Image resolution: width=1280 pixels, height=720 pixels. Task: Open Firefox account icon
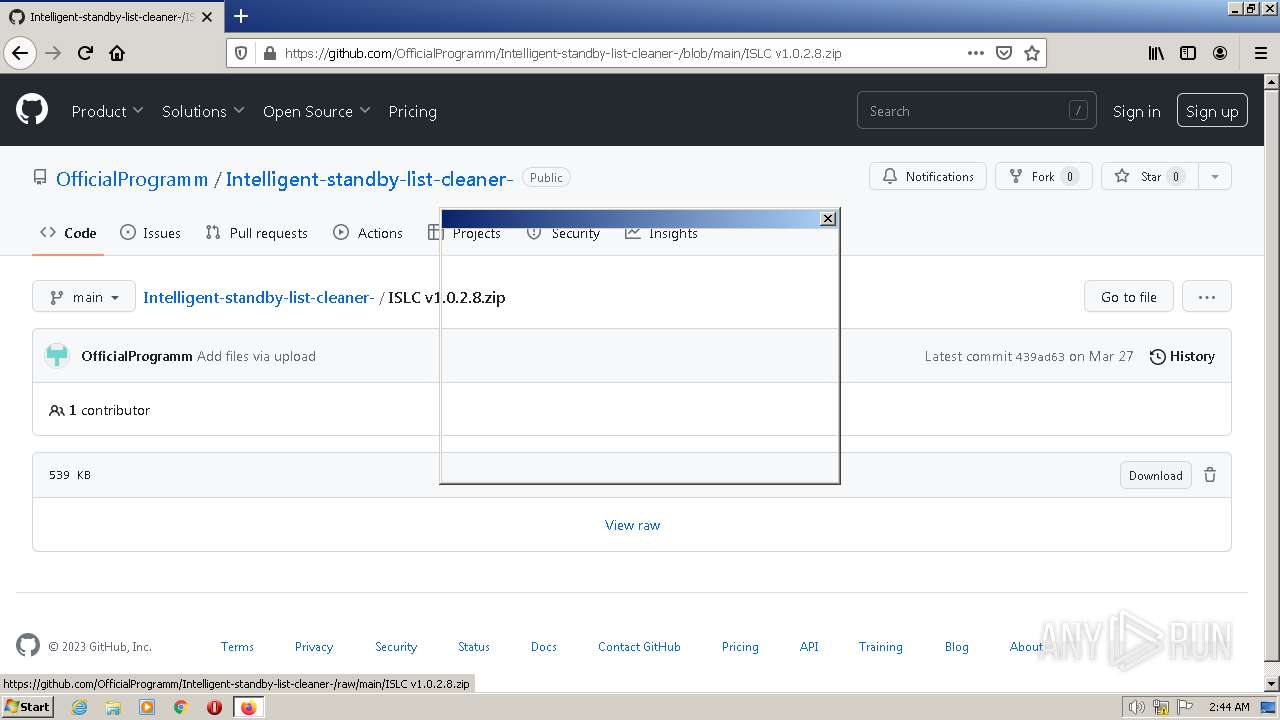tap(1220, 53)
